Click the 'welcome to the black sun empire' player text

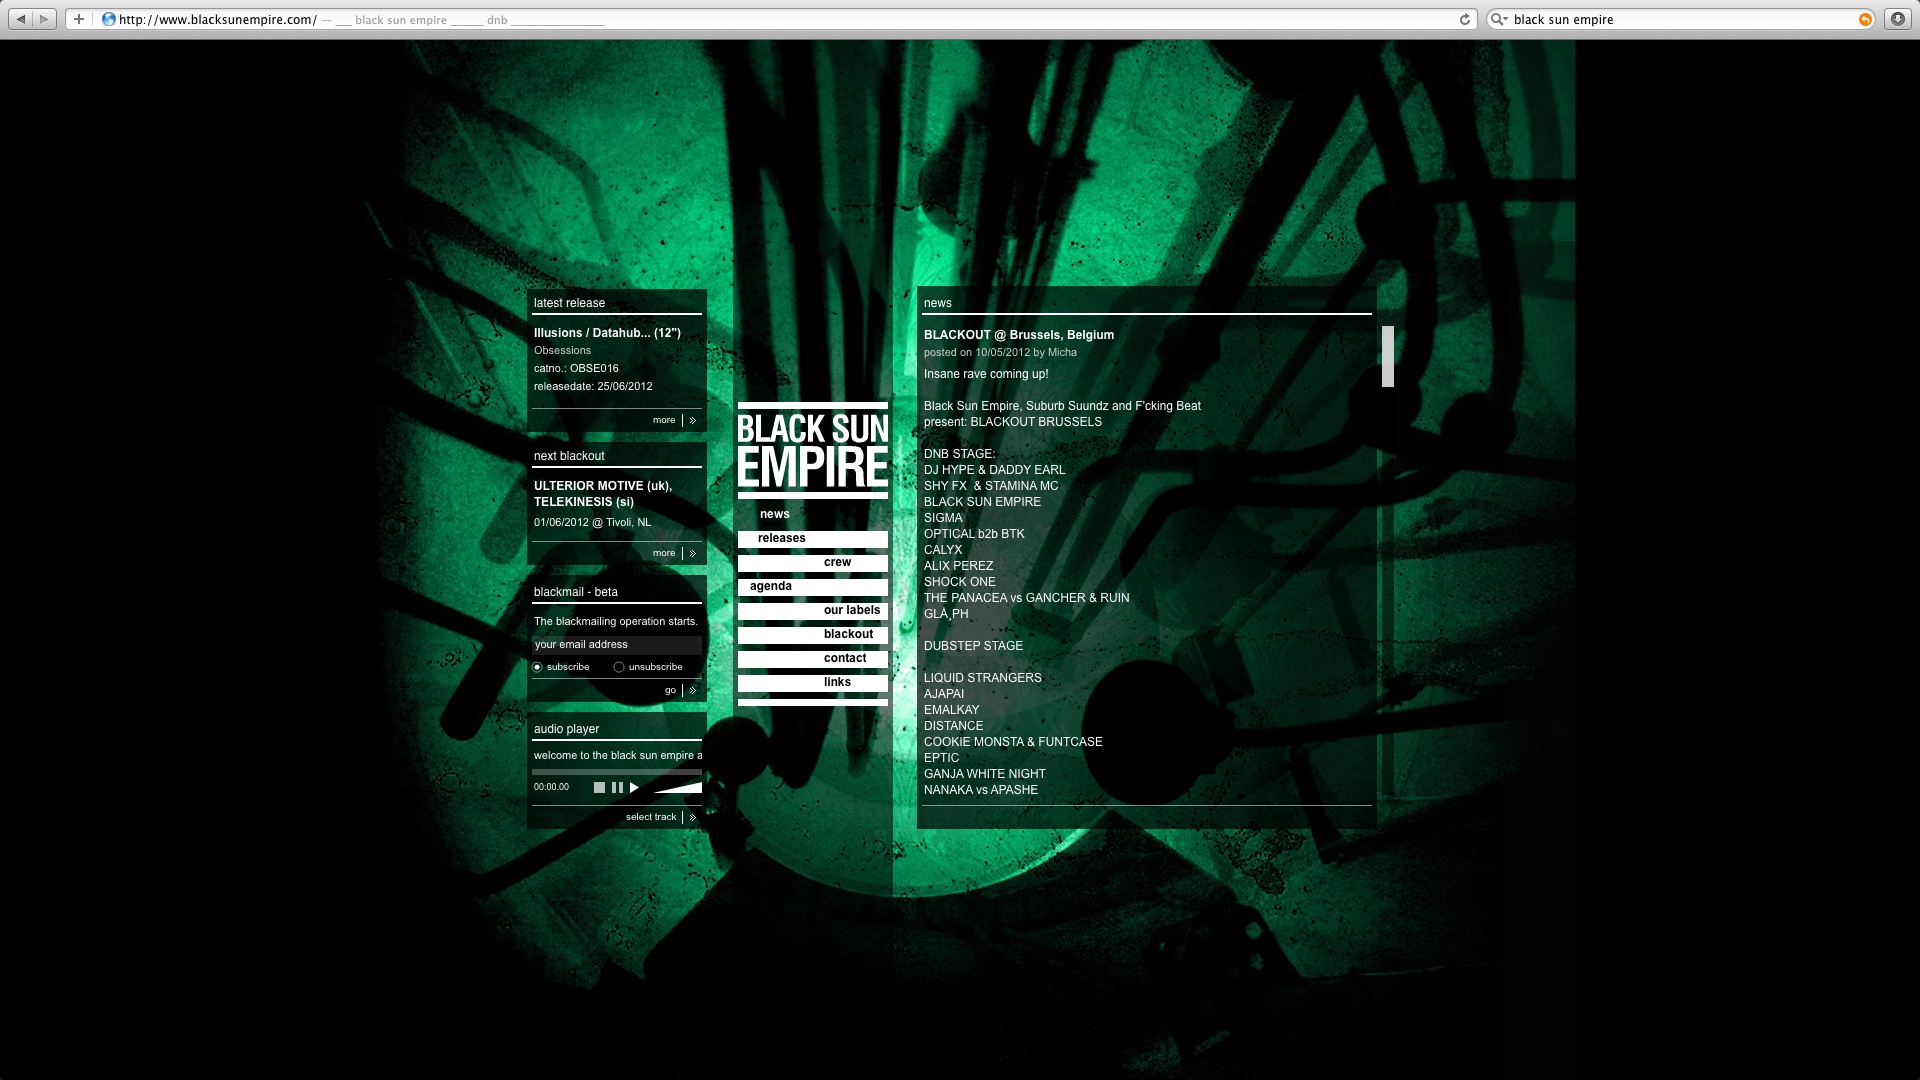click(617, 756)
